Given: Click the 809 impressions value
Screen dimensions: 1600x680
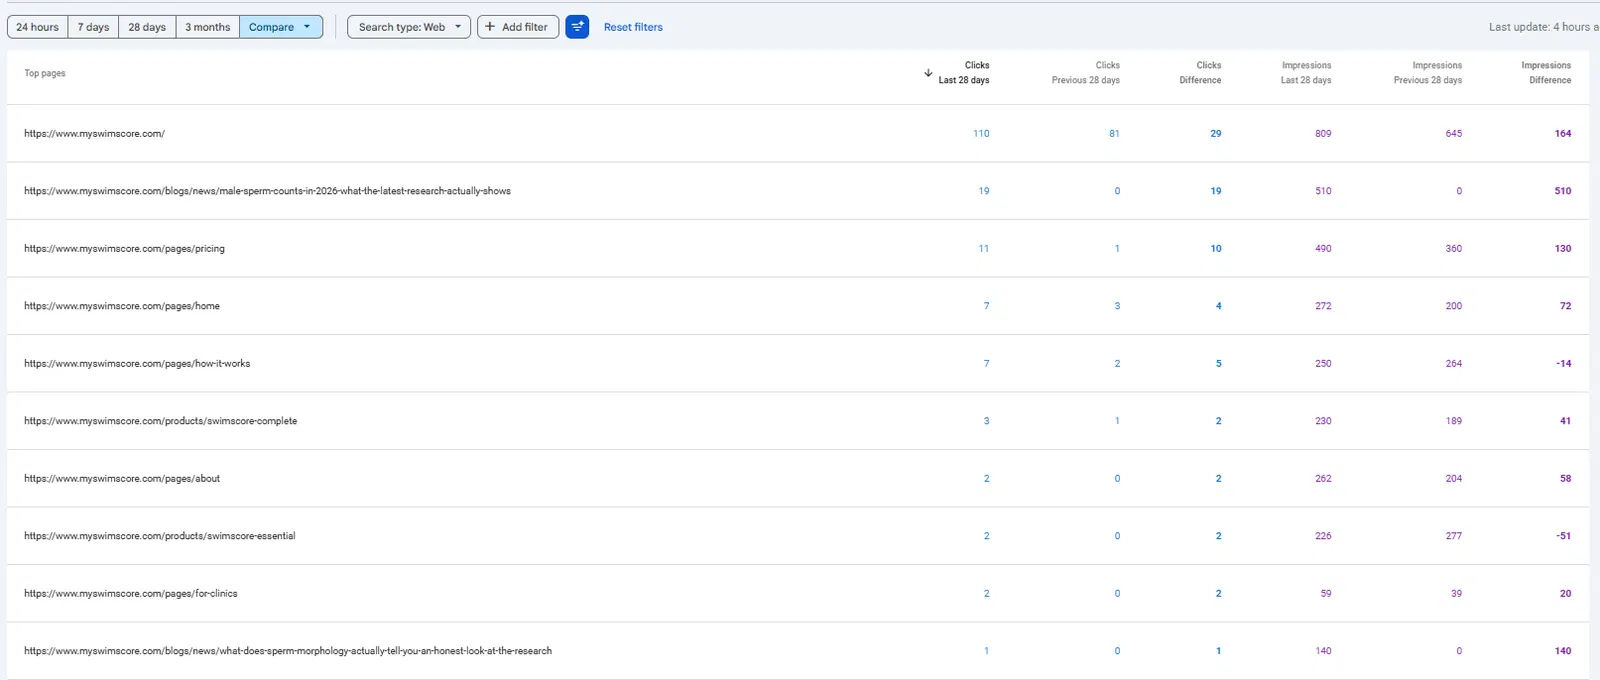Looking at the screenshot, I should coord(1323,133).
